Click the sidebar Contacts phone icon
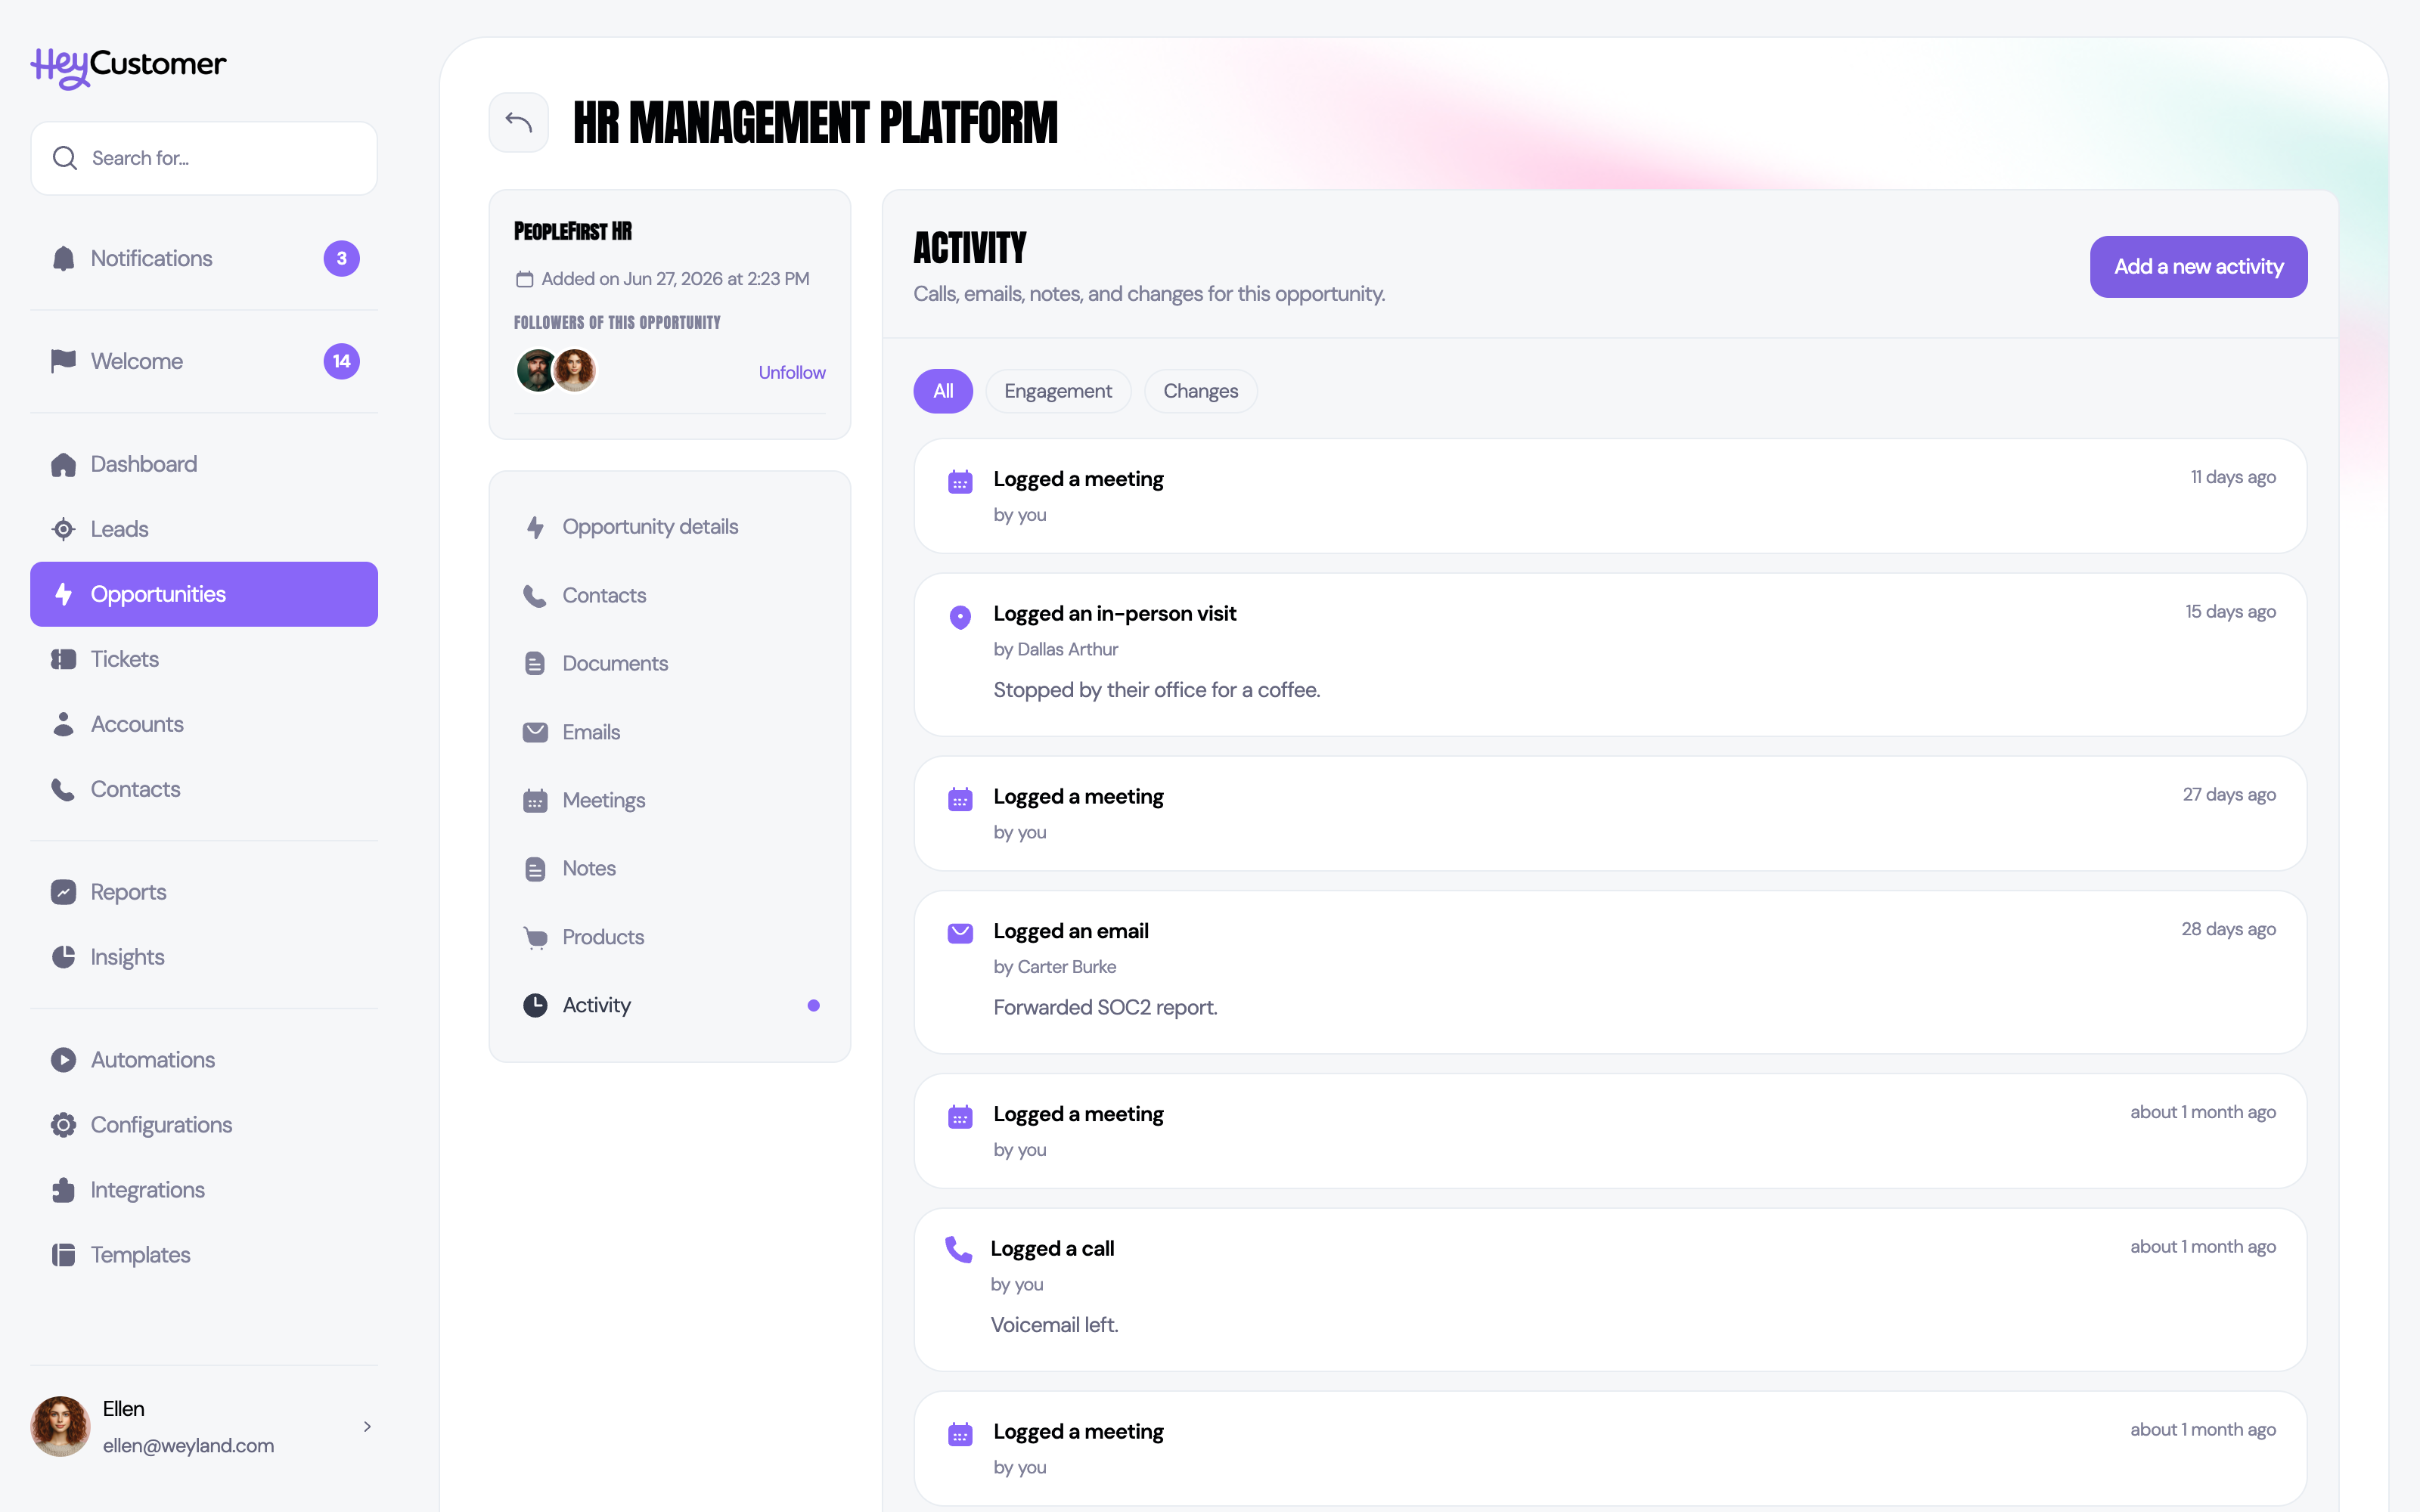The width and height of the screenshot is (2420, 1512). pyautogui.click(x=63, y=789)
